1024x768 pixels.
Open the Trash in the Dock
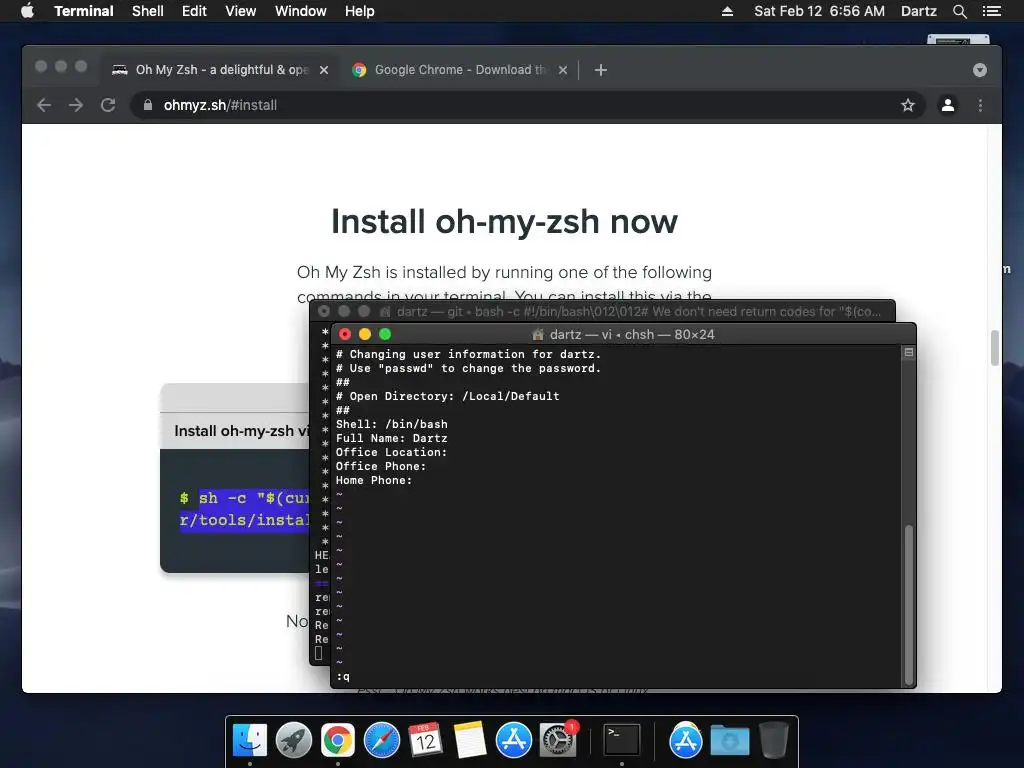point(774,740)
